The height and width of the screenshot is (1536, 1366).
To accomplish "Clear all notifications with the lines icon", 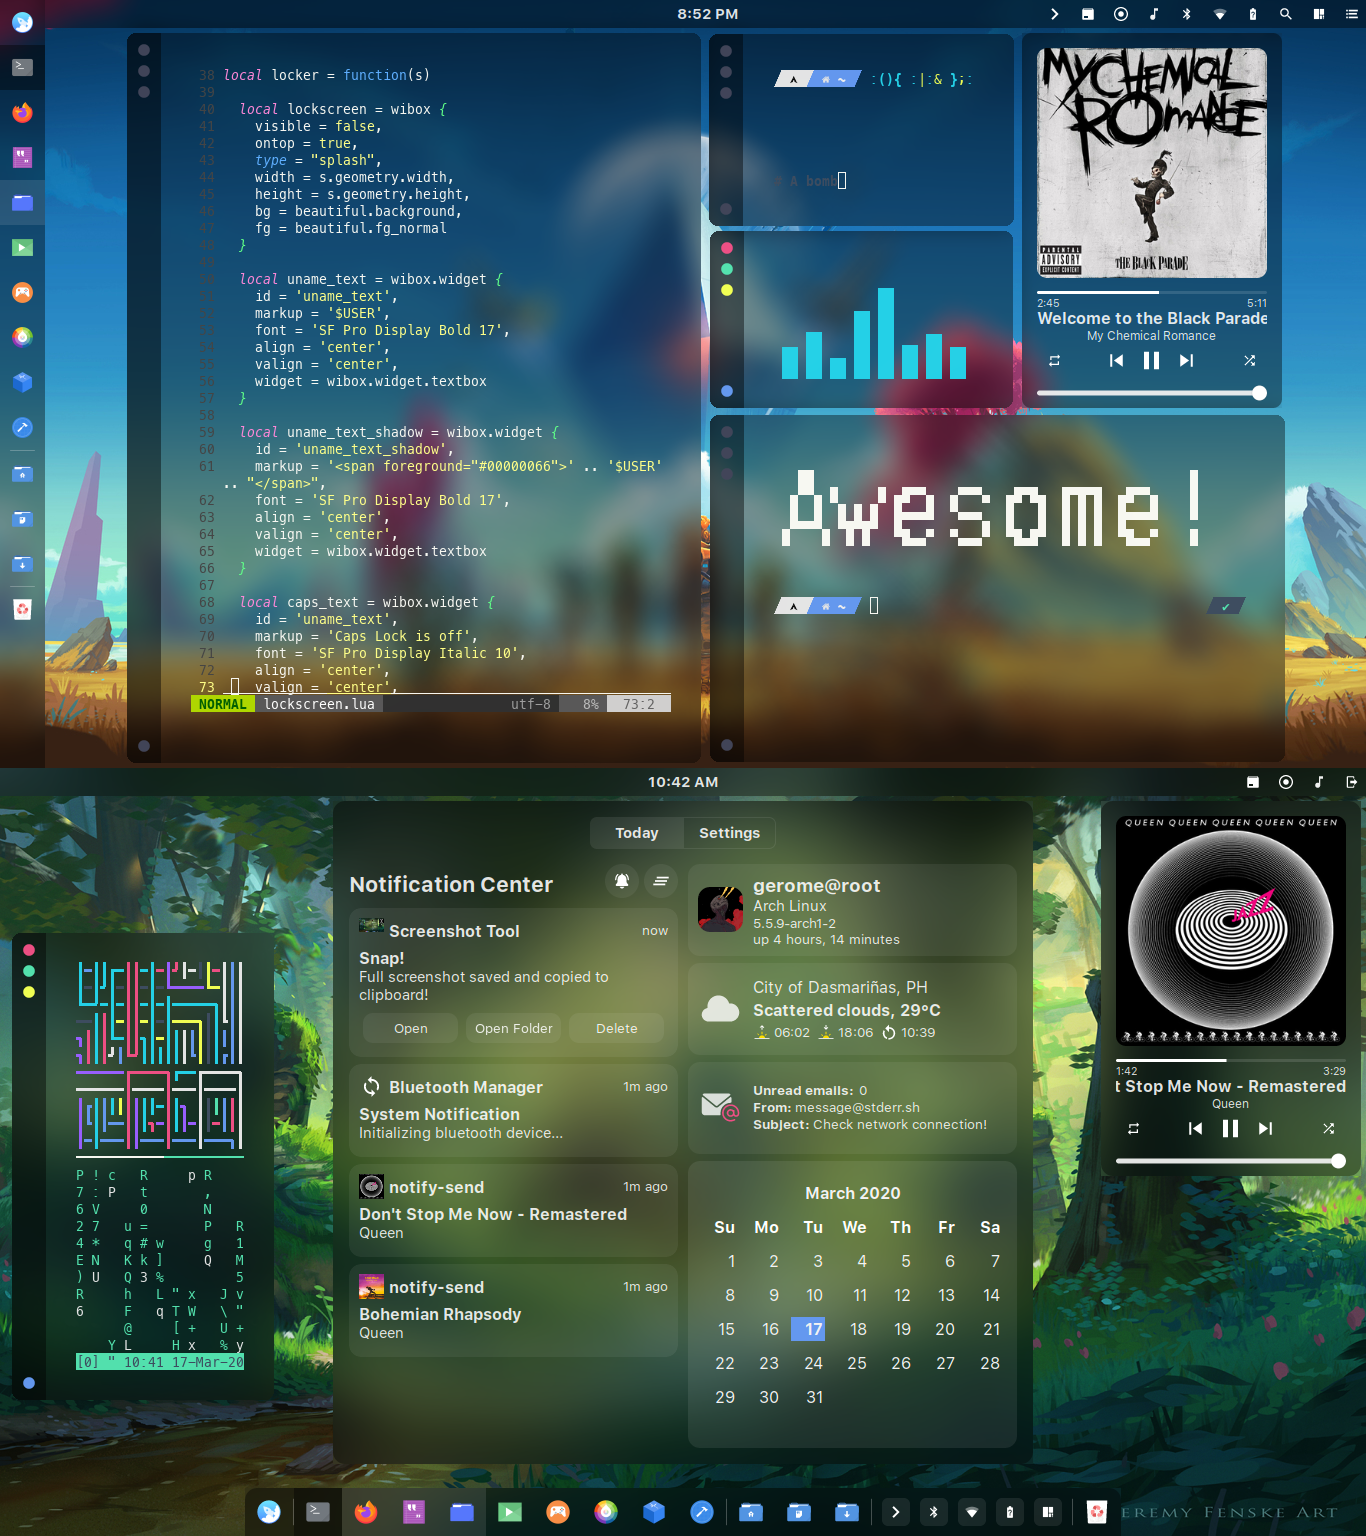I will tap(661, 881).
